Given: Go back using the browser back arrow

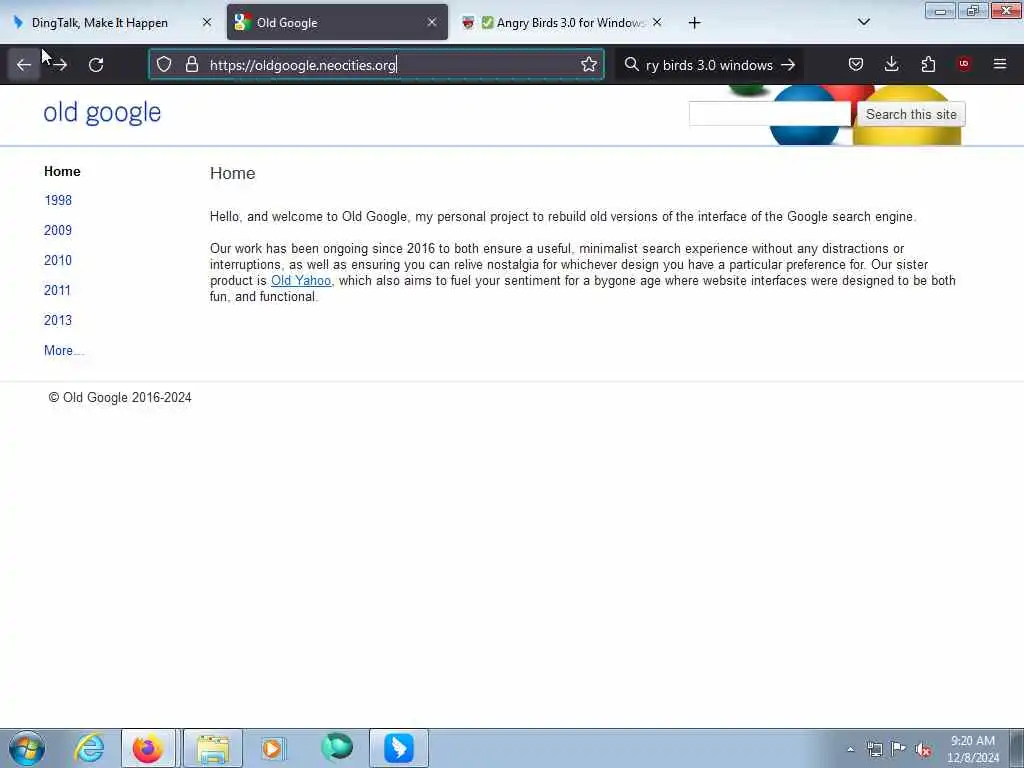Looking at the screenshot, I should (24, 65).
